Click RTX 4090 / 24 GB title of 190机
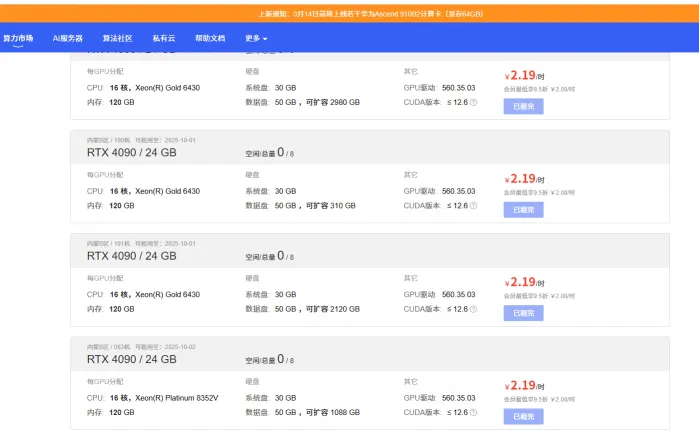 click(132, 153)
